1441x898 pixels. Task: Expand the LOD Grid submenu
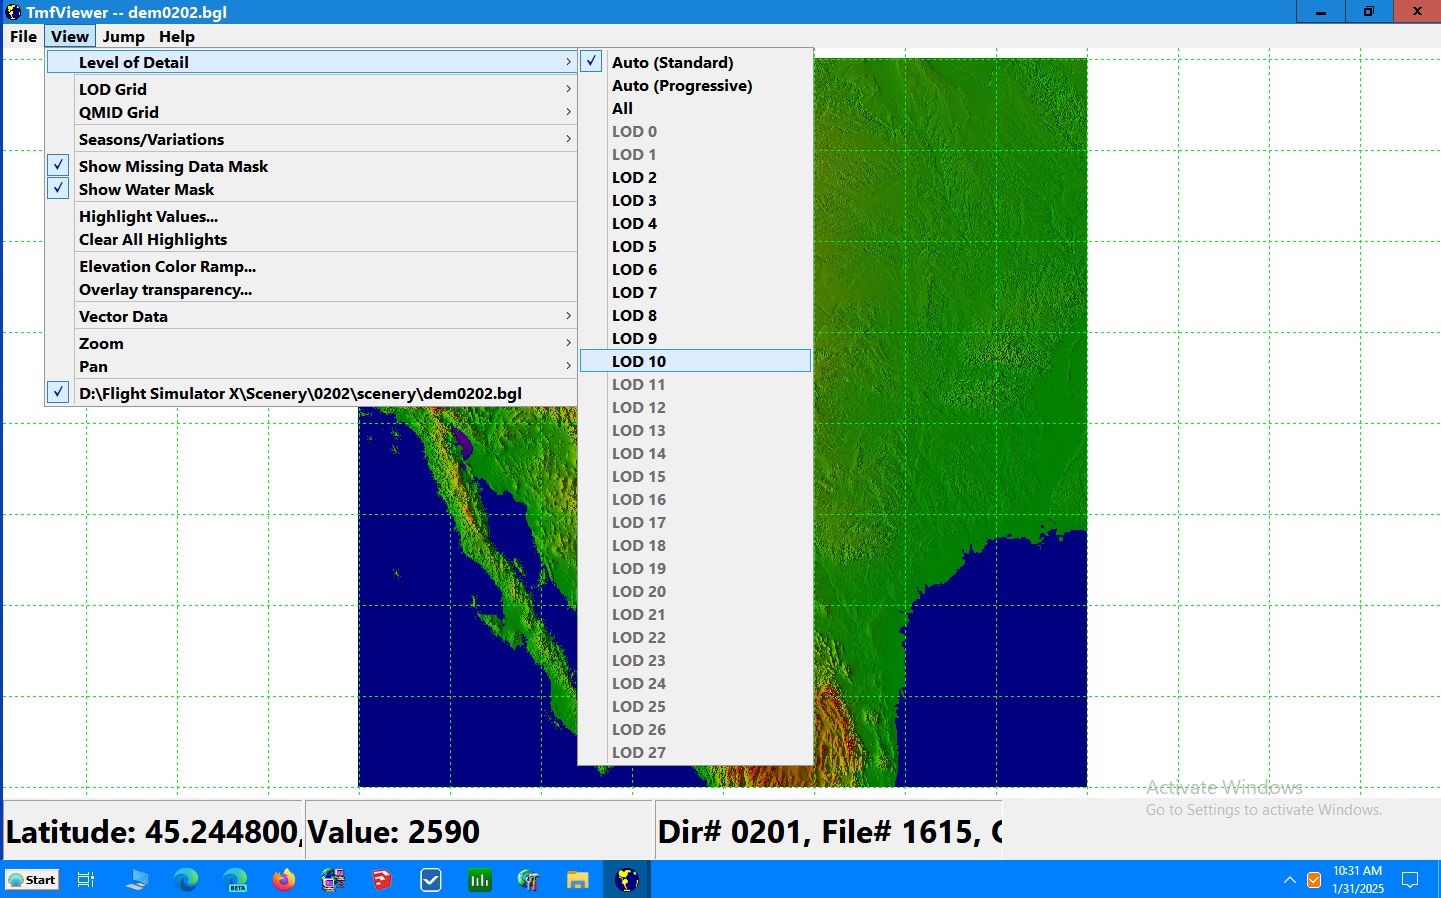tap(113, 89)
